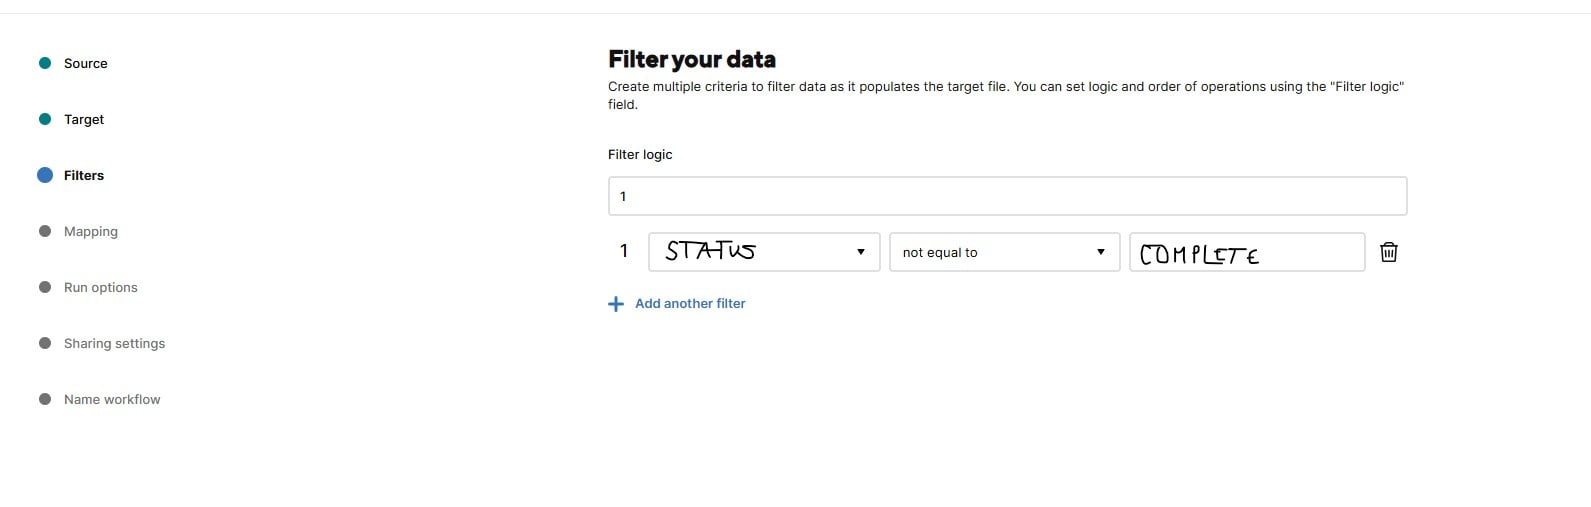Delete filter row with trash icon

(x=1388, y=252)
